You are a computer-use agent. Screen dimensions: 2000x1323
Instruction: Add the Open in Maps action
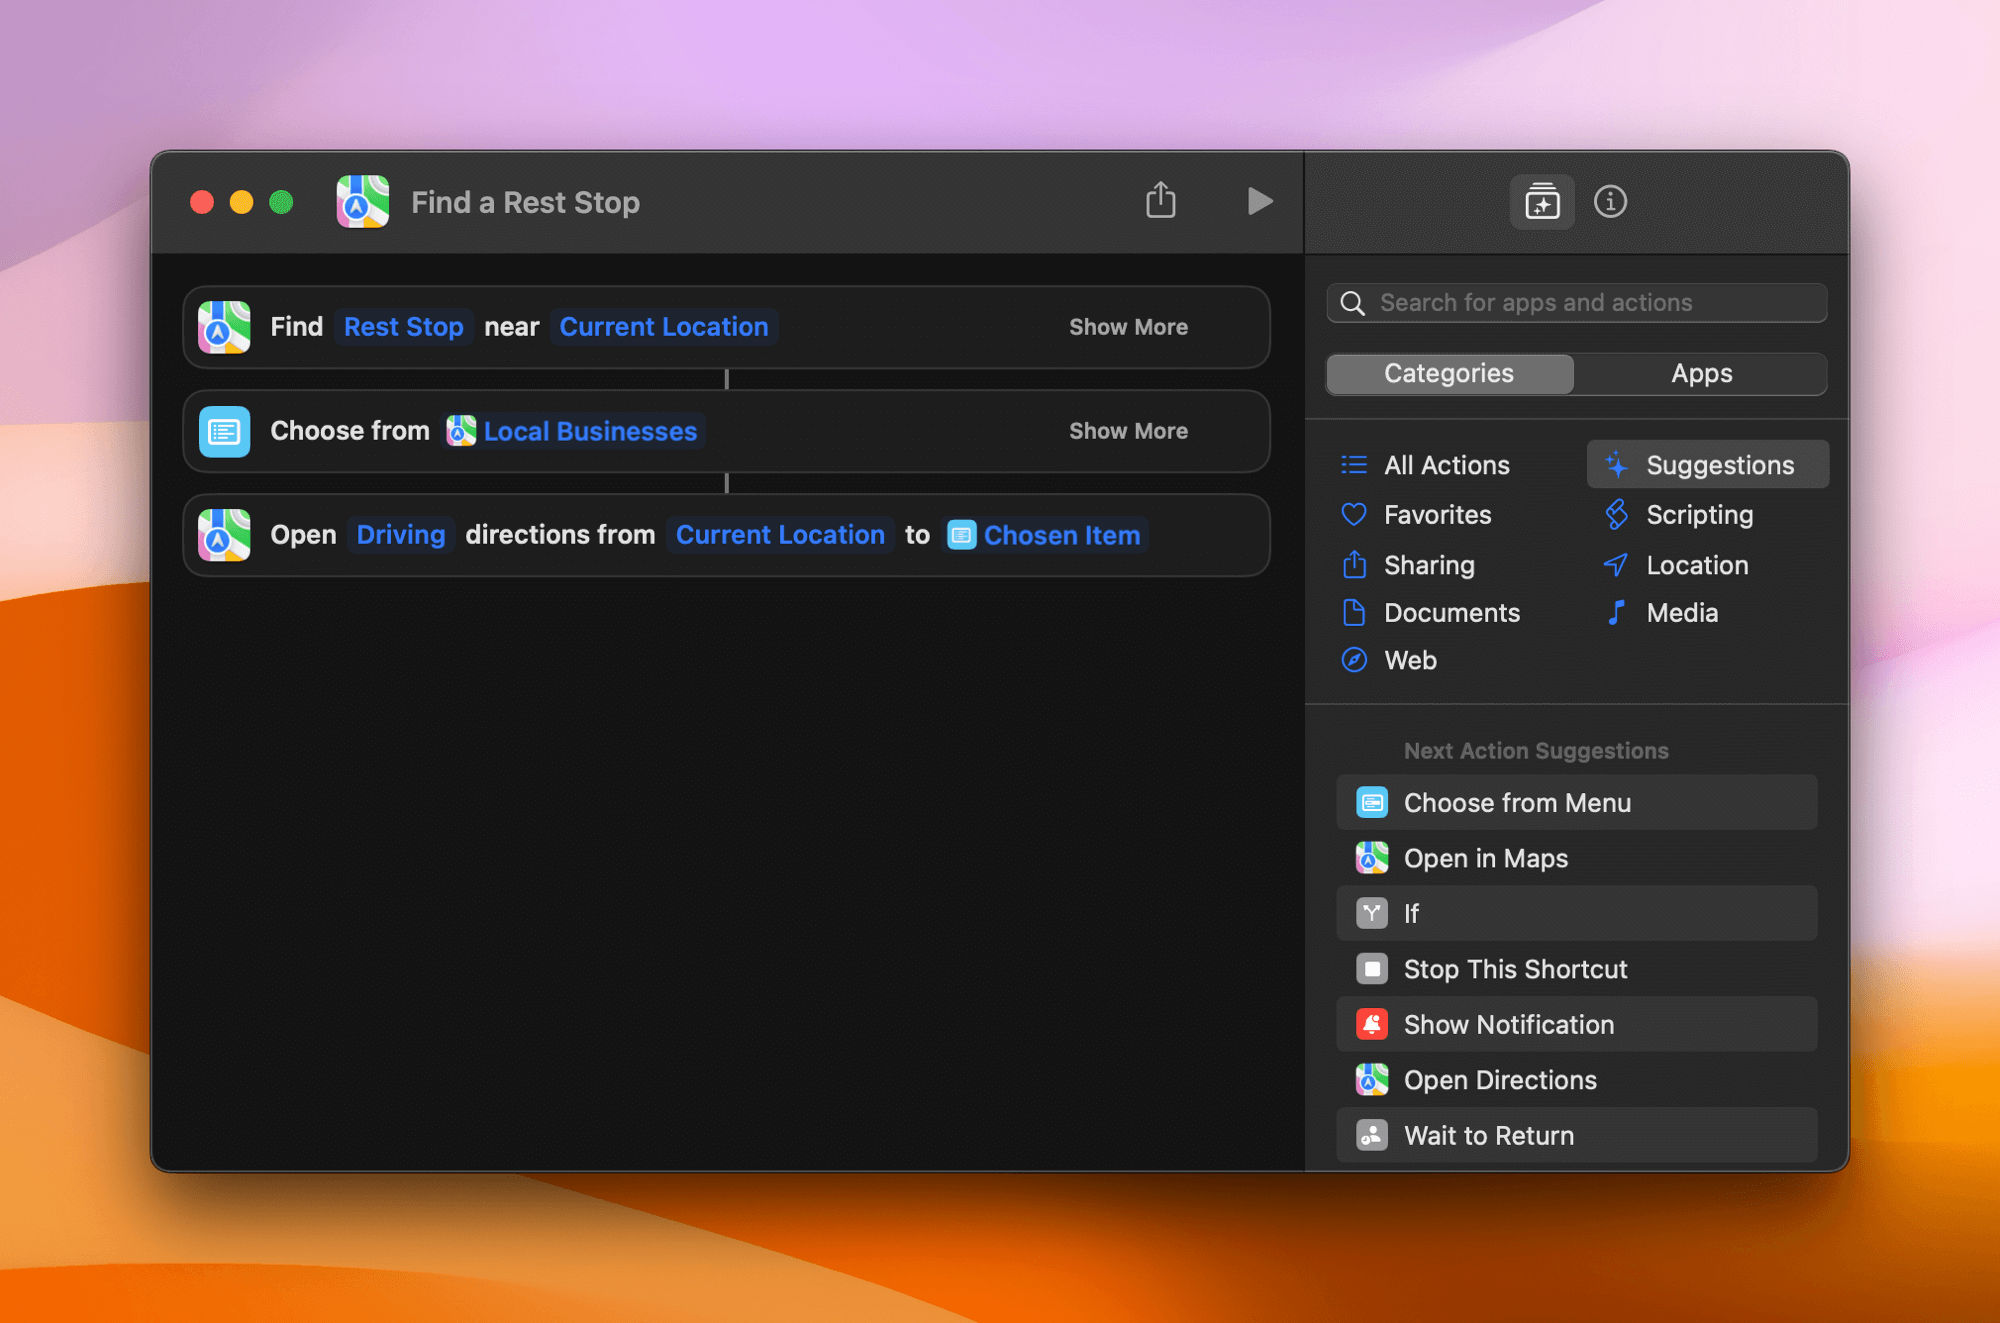click(1577, 858)
